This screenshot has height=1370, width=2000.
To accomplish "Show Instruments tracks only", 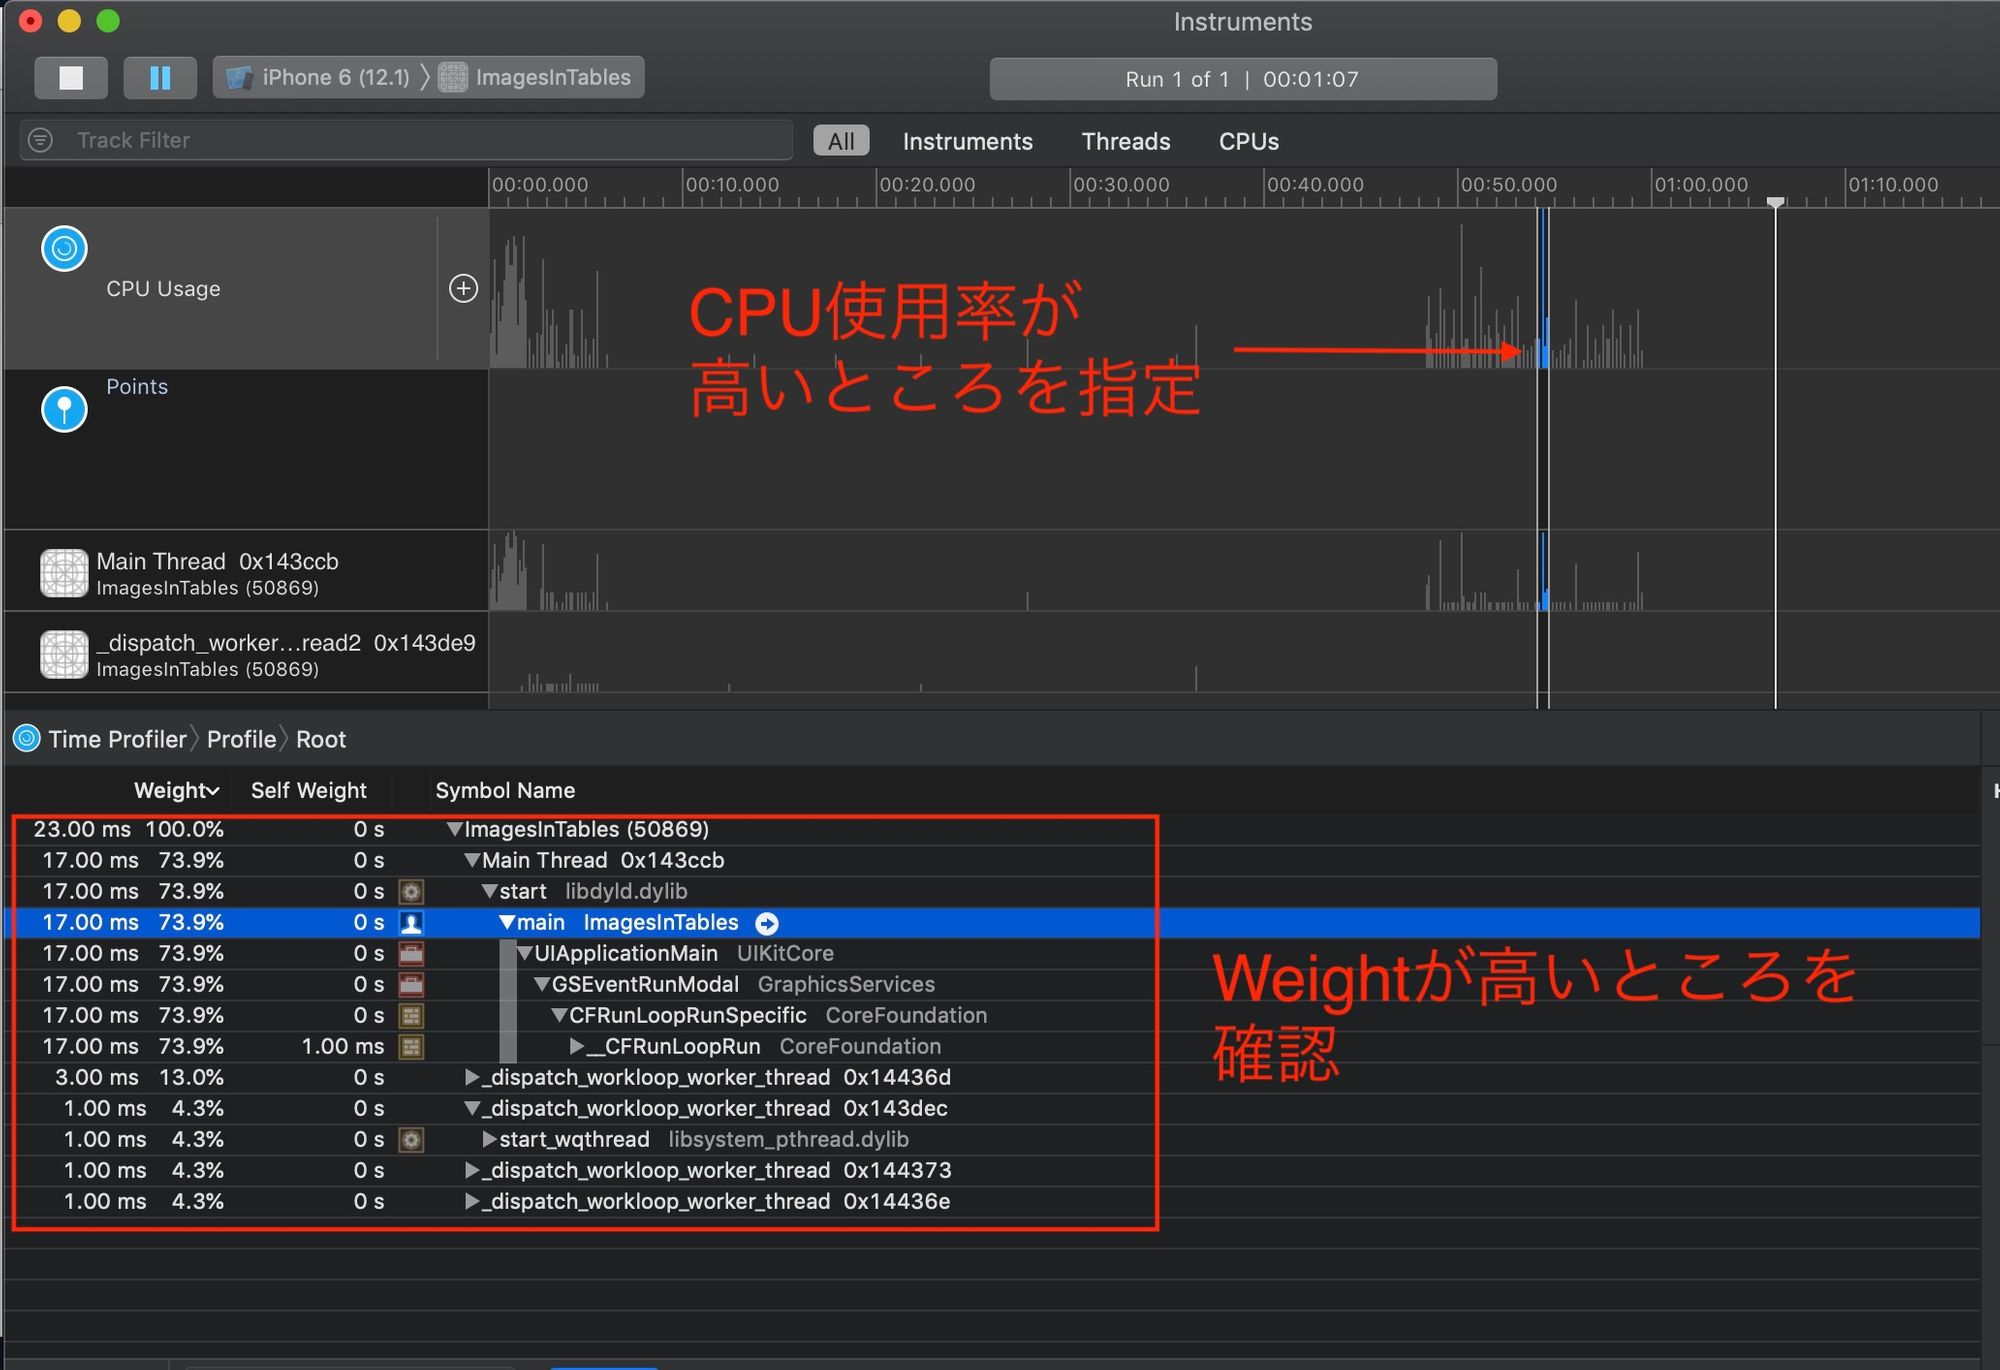I will pos(967,141).
